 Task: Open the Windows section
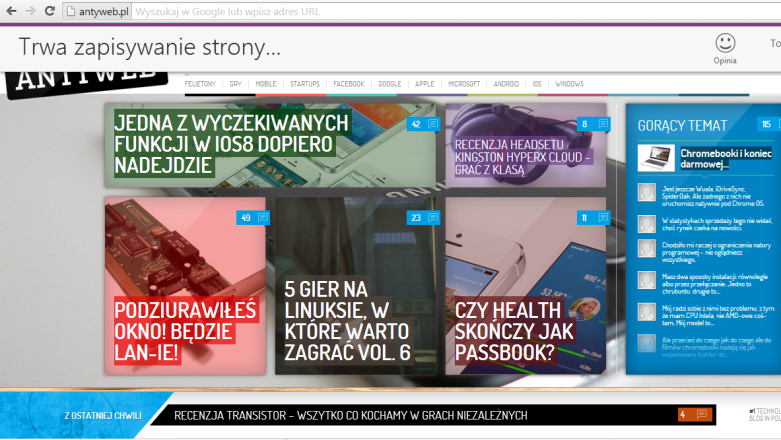pyautogui.click(x=569, y=84)
